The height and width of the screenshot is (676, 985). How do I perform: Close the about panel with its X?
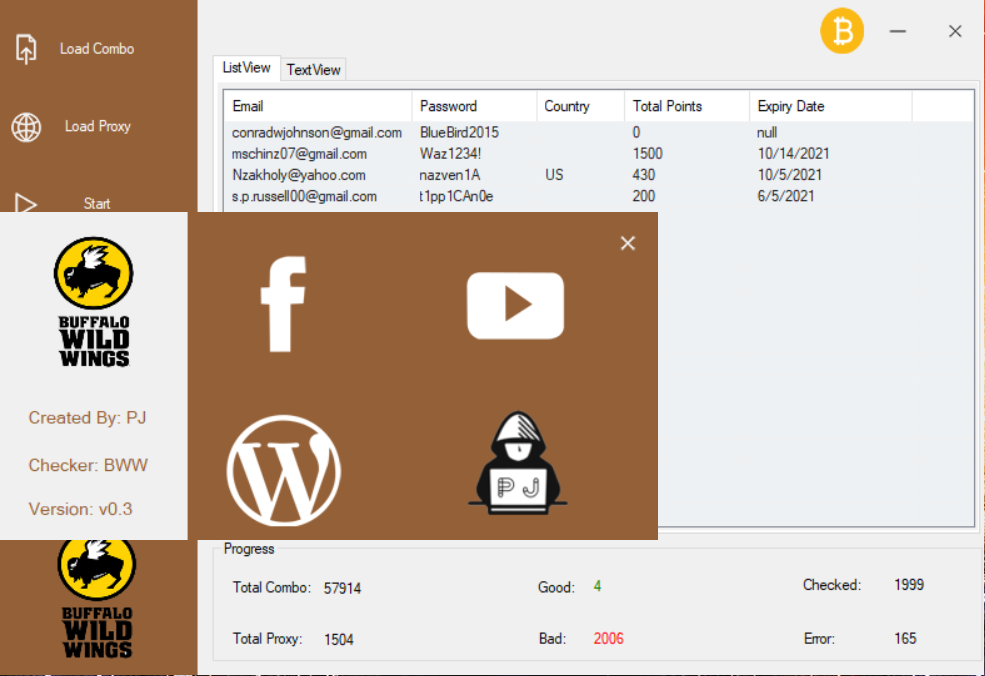[x=628, y=243]
